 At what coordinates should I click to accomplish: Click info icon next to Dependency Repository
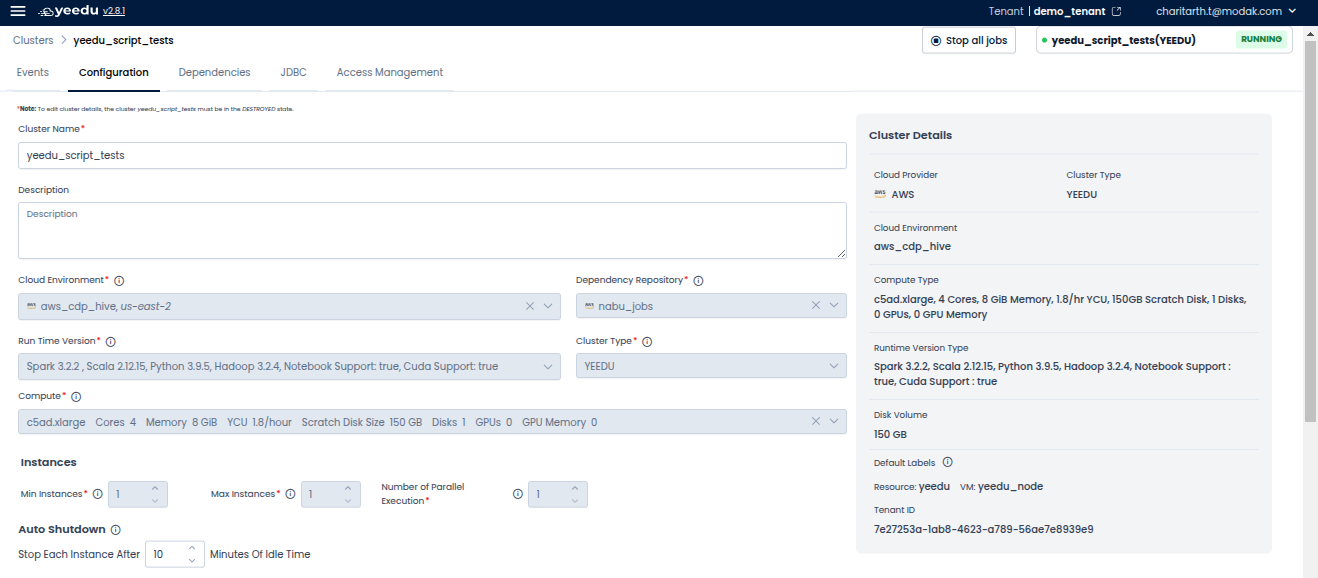[x=698, y=281]
